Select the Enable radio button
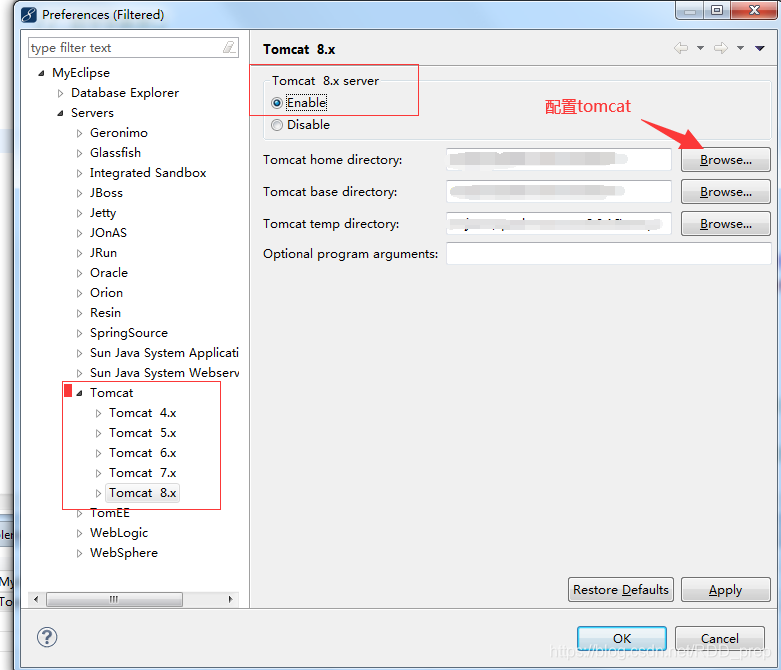This screenshot has width=781, height=670. [x=277, y=103]
